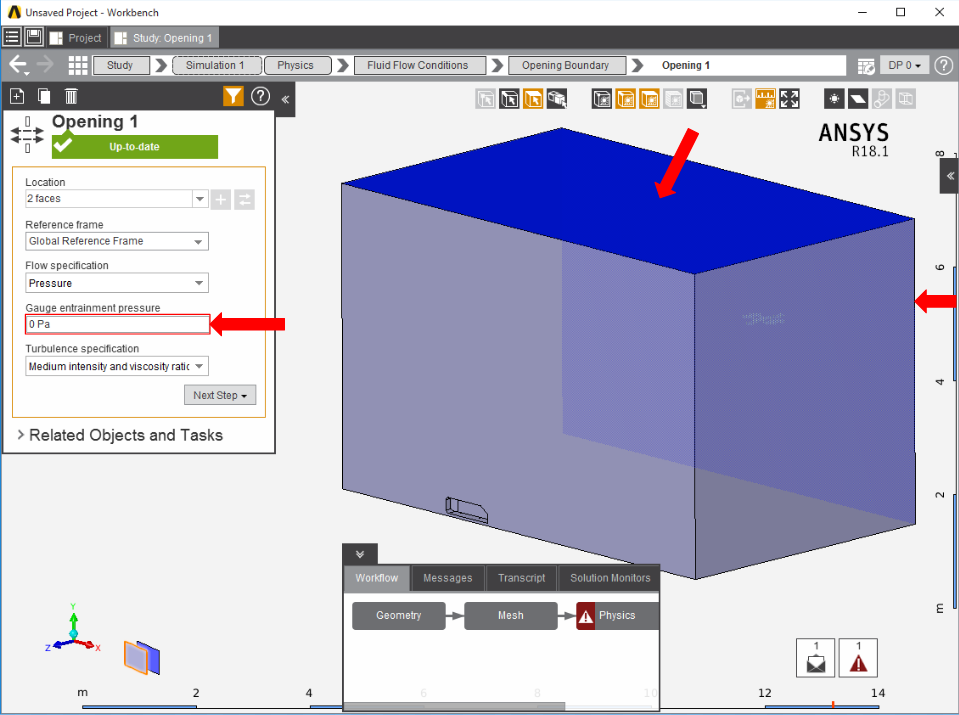Go back with the left arrow

(18, 65)
